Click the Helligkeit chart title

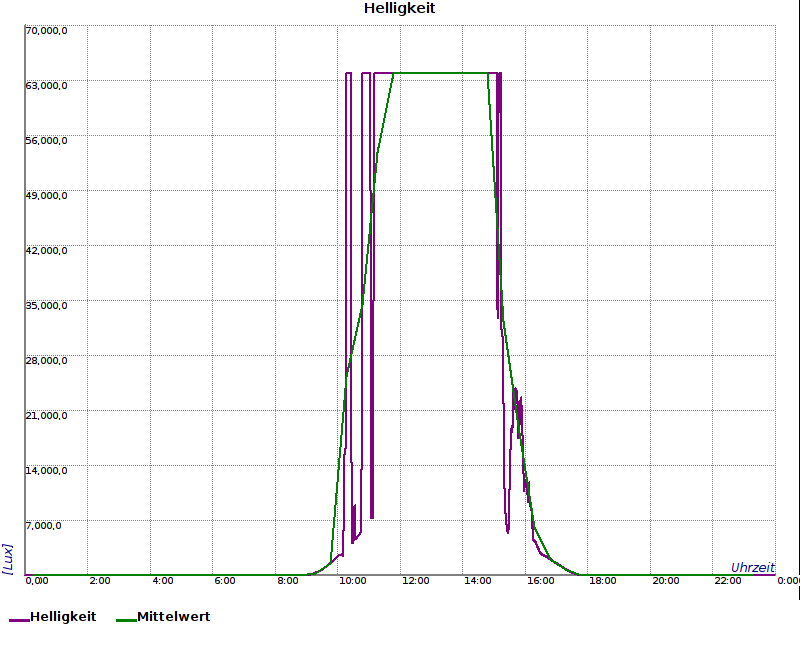point(399,8)
